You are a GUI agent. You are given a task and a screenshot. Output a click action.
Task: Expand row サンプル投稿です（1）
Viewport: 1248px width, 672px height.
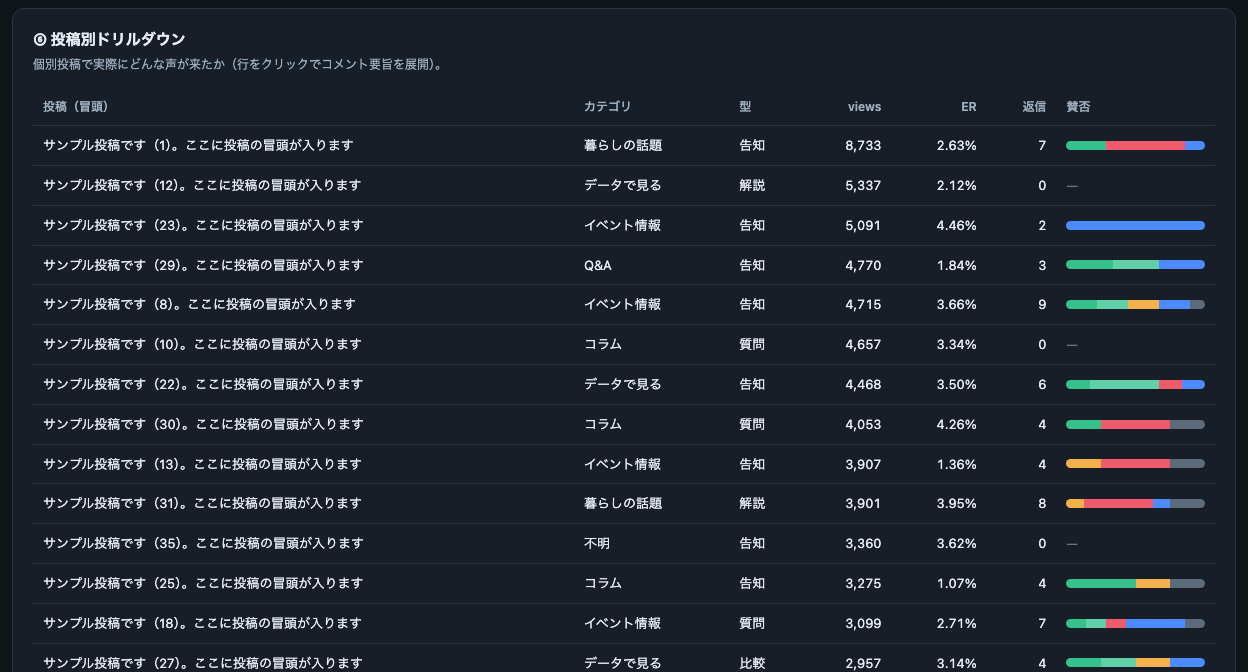pos(624,146)
